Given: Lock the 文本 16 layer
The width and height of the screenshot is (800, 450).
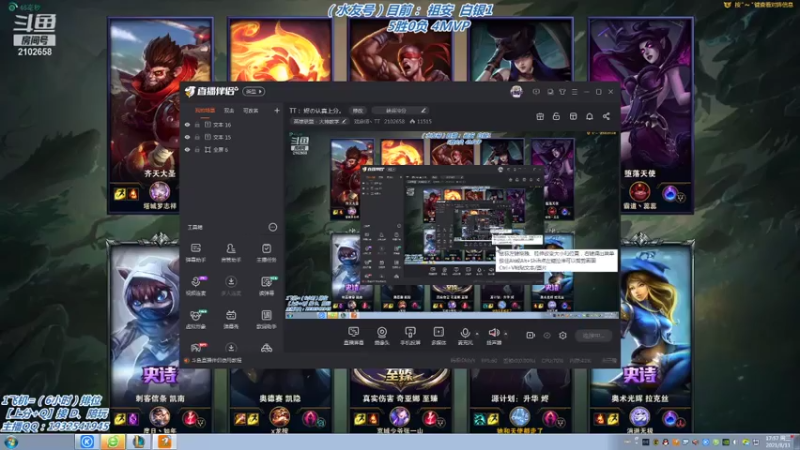Looking at the screenshot, I should pos(197,124).
